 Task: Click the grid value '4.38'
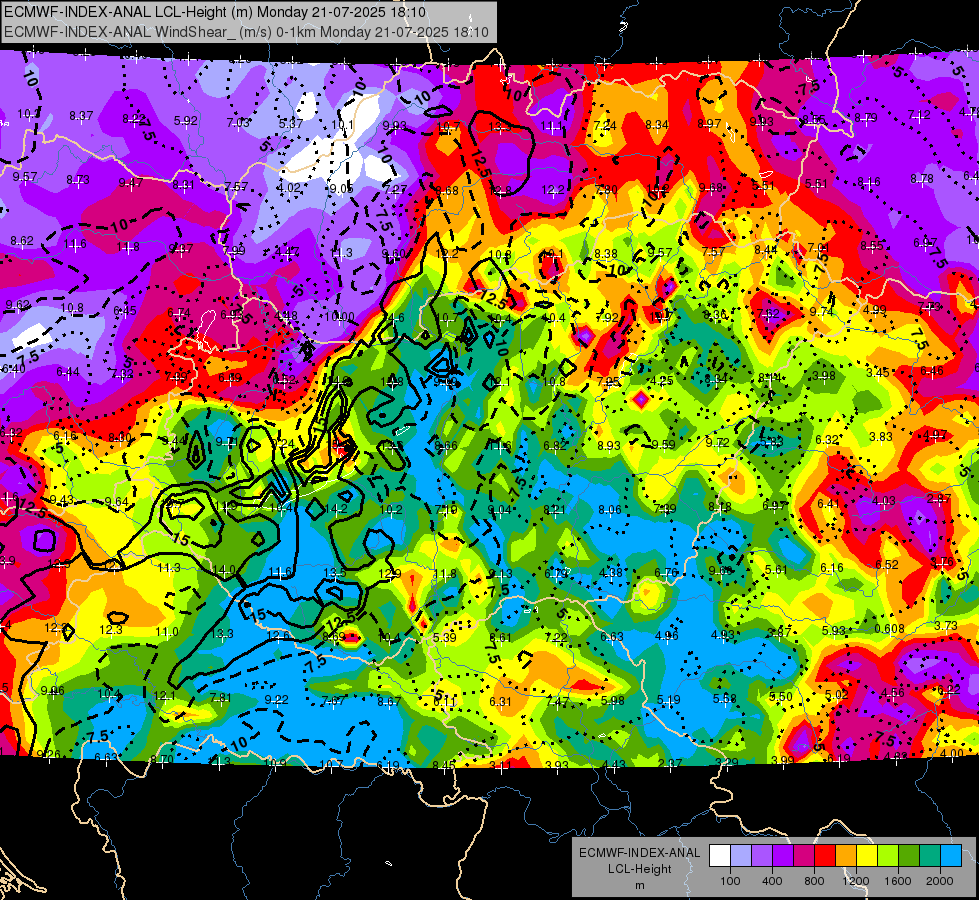coord(611,572)
